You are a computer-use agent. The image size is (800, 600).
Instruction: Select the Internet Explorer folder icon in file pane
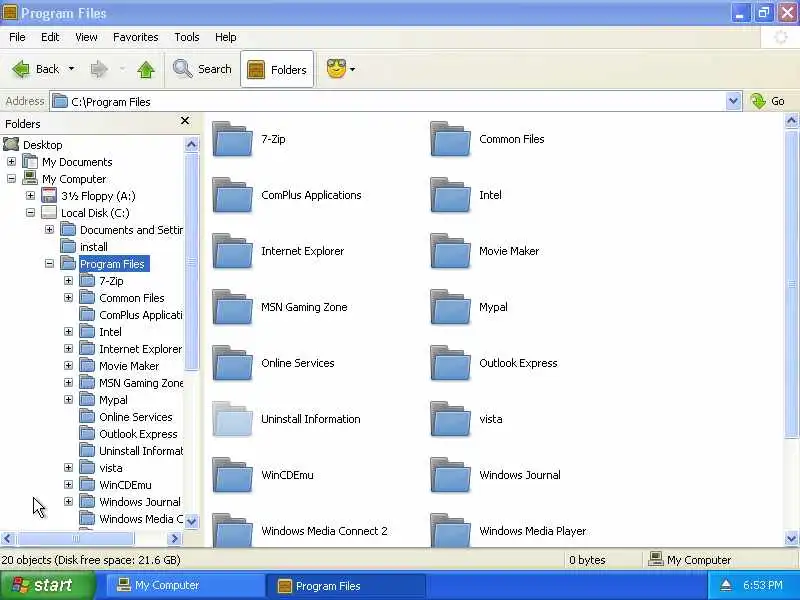(232, 251)
